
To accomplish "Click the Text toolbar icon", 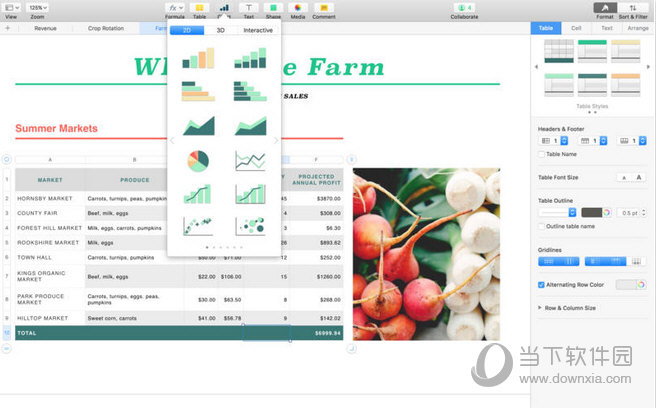I will pyautogui.click(x=249, y=8).
